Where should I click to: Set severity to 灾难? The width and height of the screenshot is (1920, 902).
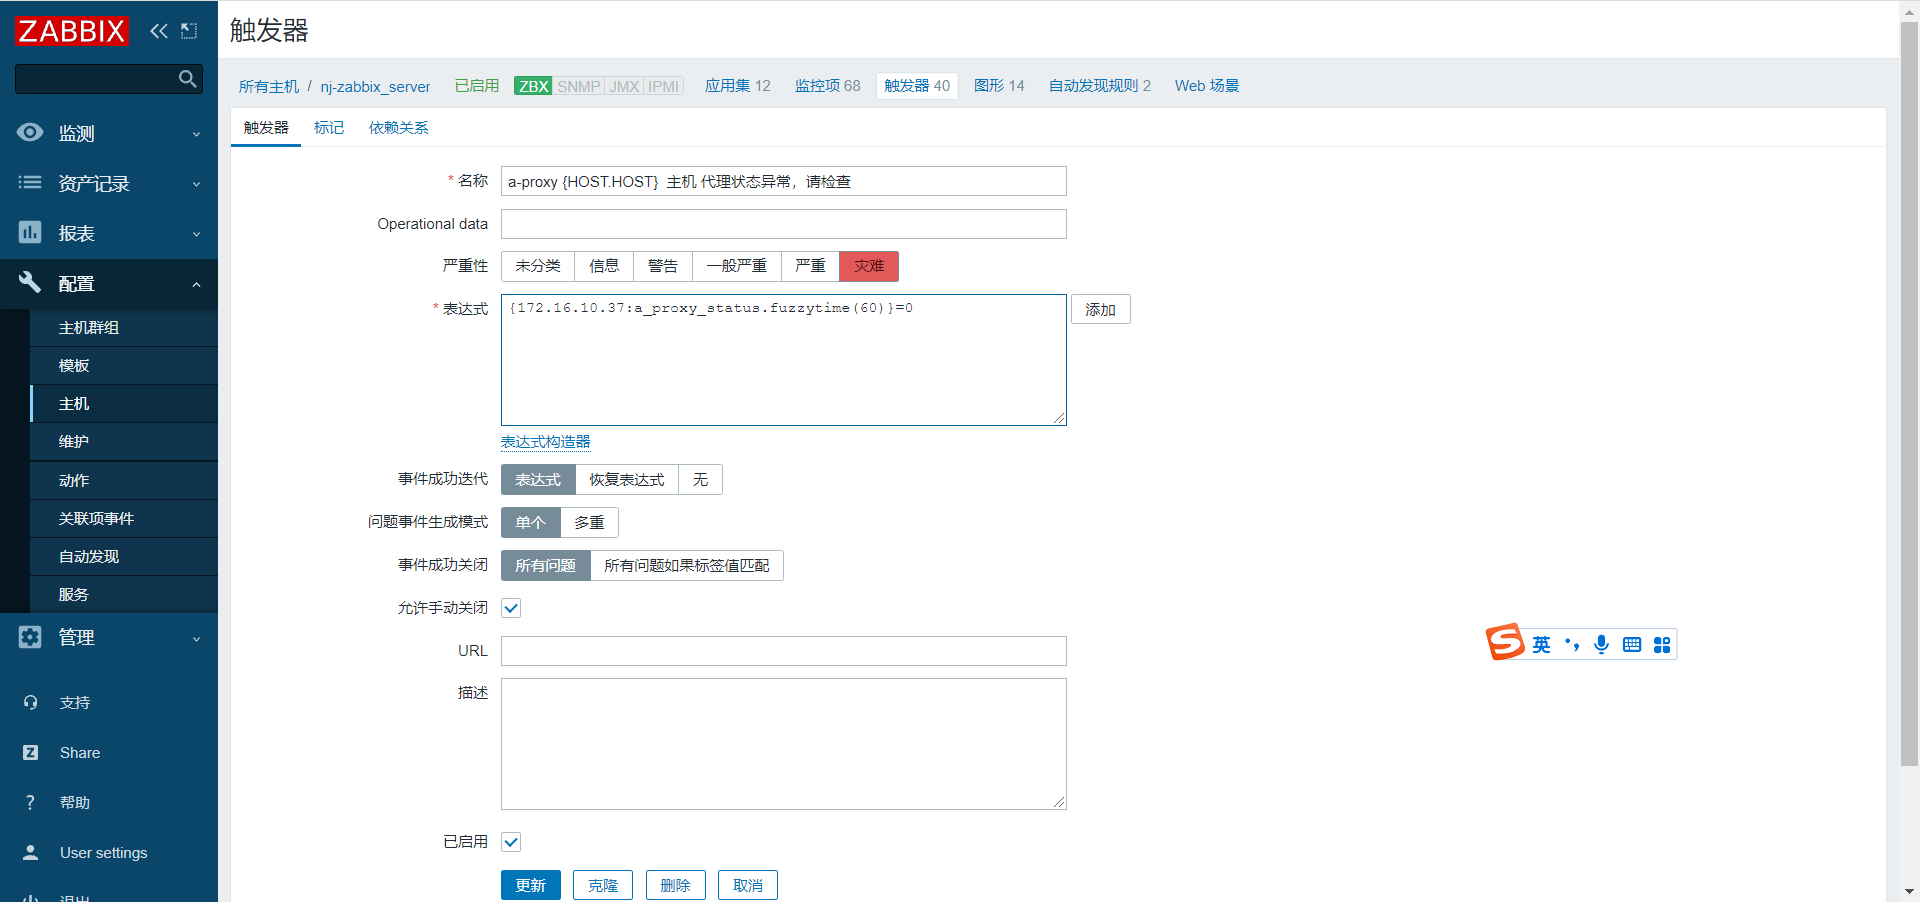(x=869, y=266)
